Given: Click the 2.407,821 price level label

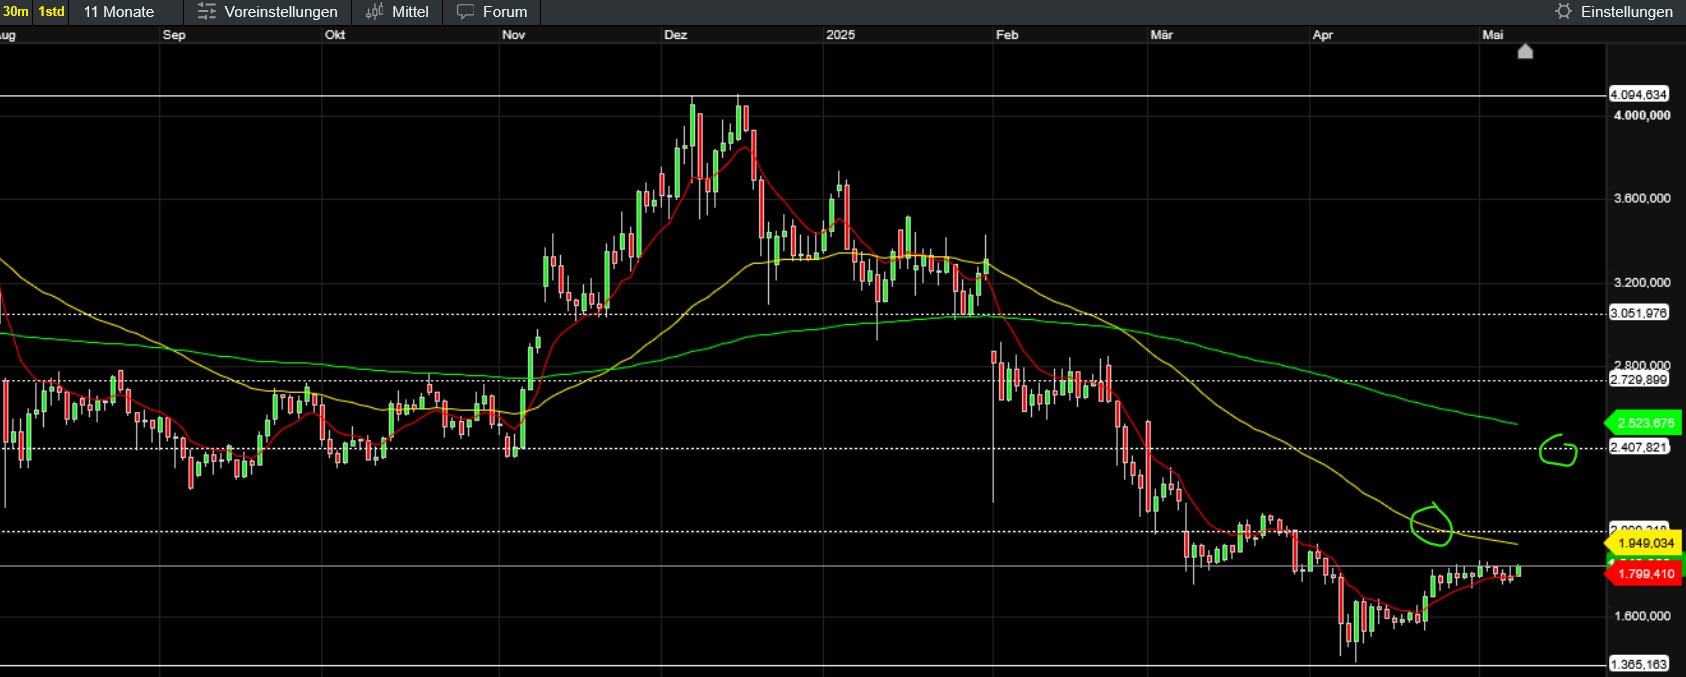Looking at the screenshot, I should point(1639,447).
